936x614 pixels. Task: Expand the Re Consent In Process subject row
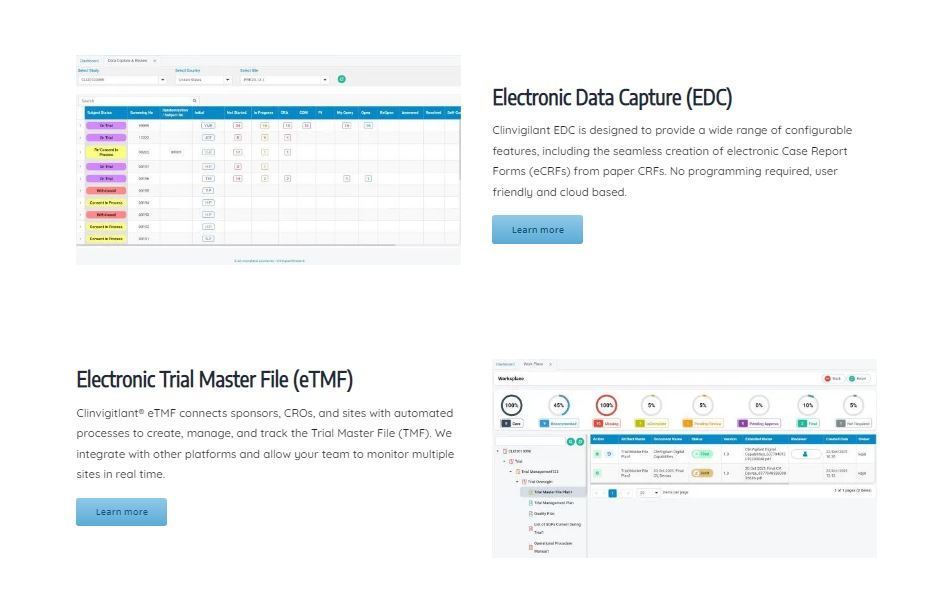click(81, 152)
